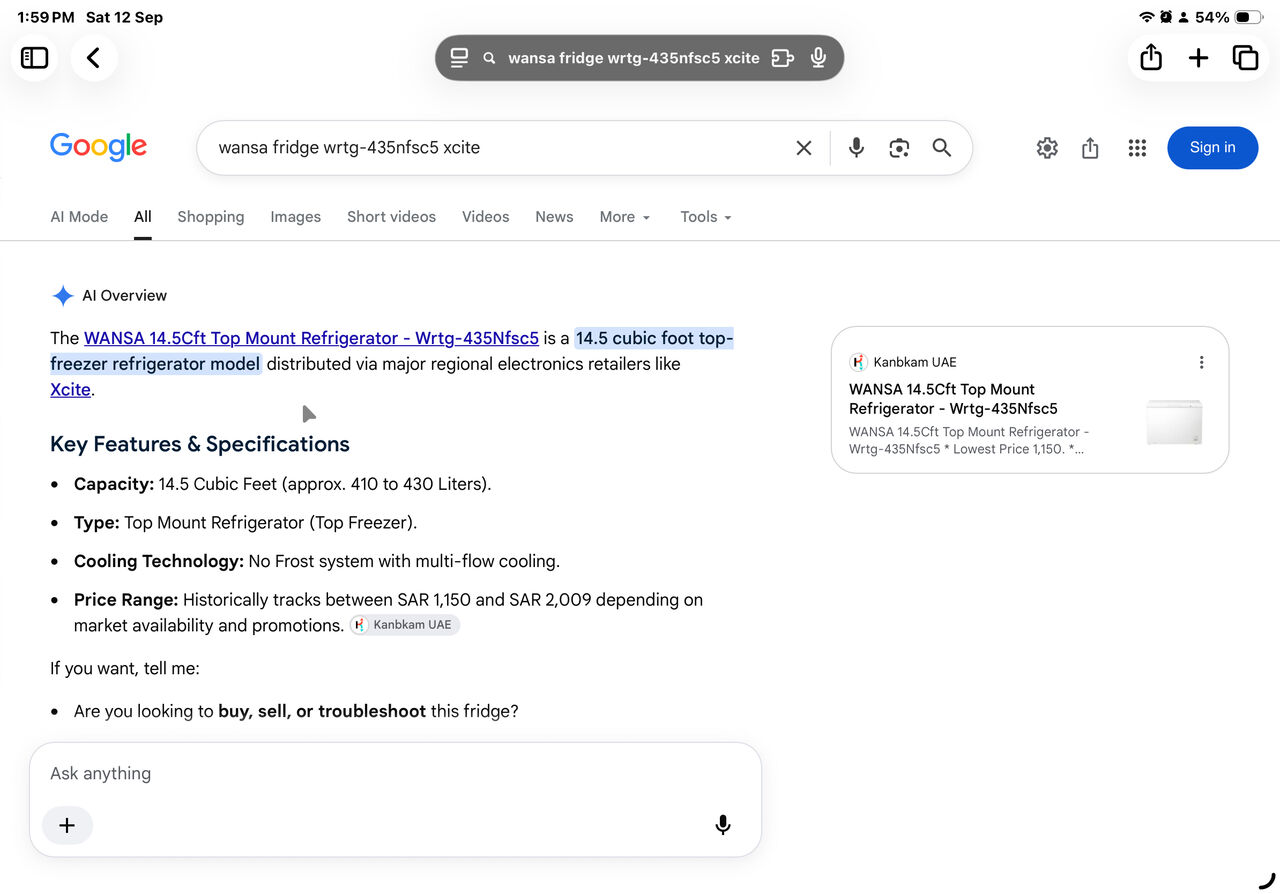1280x894 pixels.
Task: Go to the Google homepage logo
Action: point(98,147)
